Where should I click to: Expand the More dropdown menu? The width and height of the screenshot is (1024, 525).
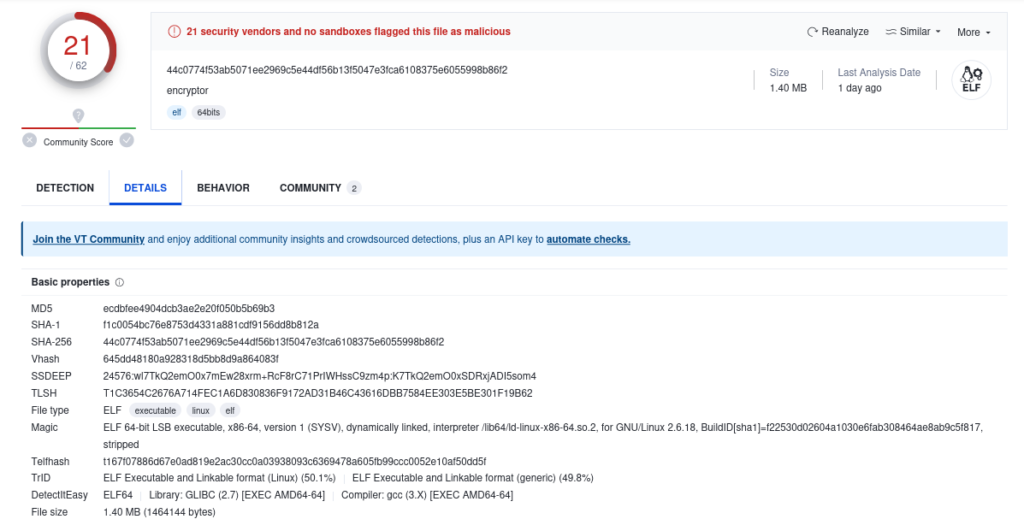pos(974,32)
